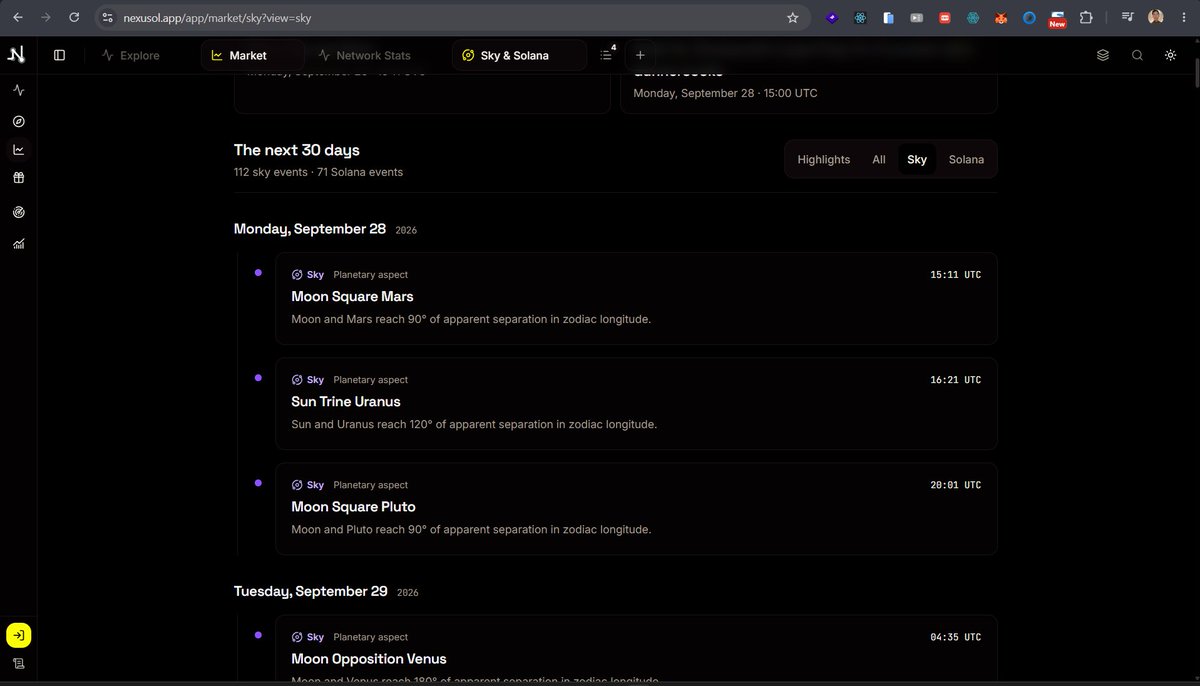
Task: Open the activity pulse sidebar icon
Action: [x=18, y=90]
